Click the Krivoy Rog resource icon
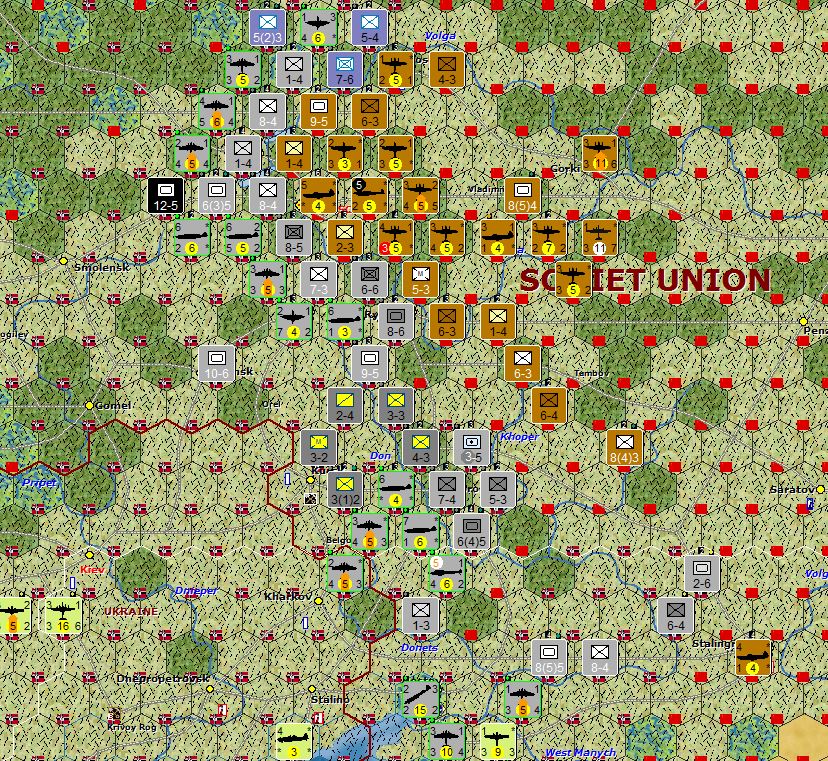Viewport: 828px width, 761px height. point(114,715)
